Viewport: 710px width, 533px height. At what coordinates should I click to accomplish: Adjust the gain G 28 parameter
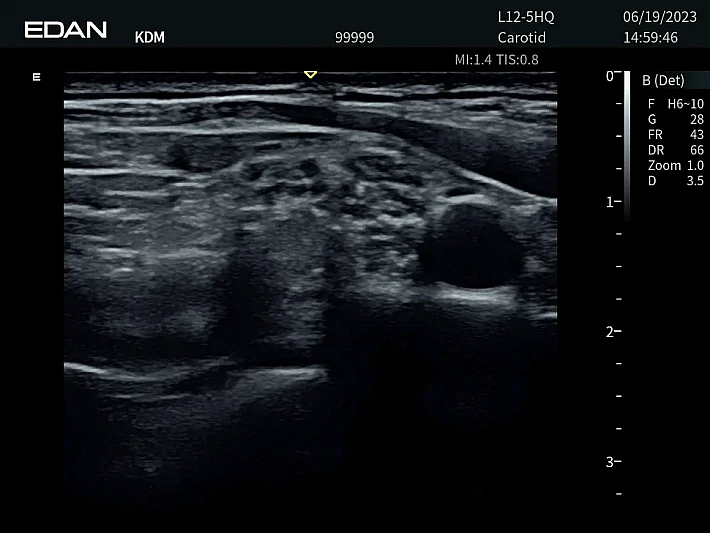[x=675, y=119]
